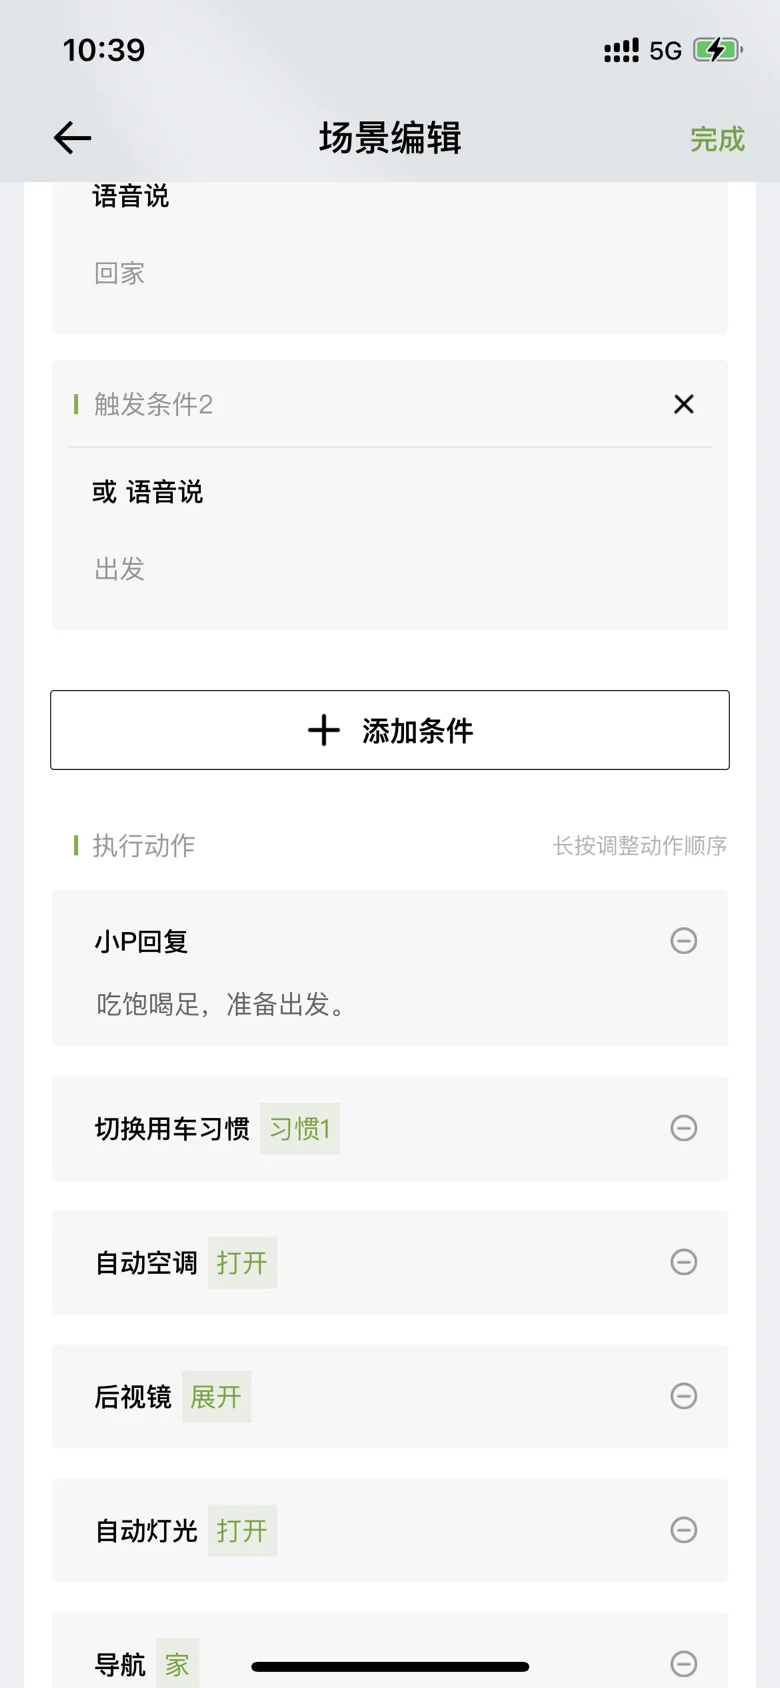The height and width of the screenshot is (1688, 780).
Task: Open the 或 语音说 condition type
Action: 148,492
